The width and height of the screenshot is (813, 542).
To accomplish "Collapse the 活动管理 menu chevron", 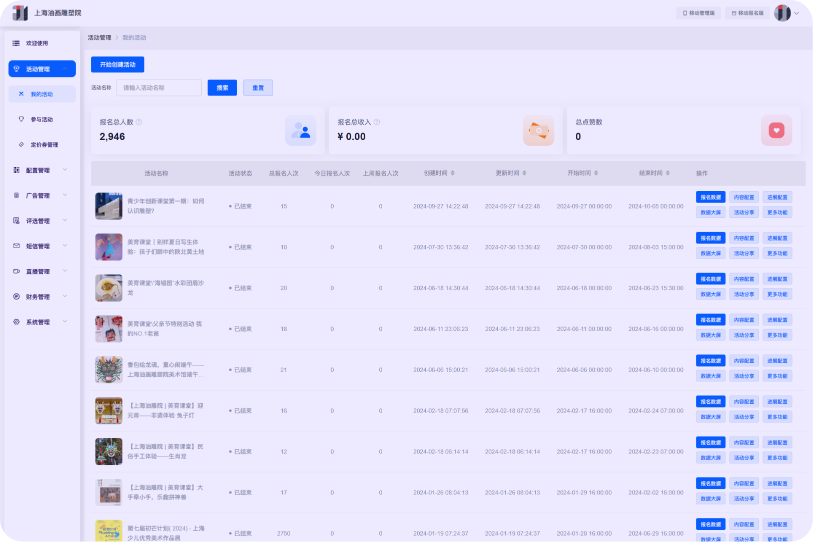I will coord(65,68).
